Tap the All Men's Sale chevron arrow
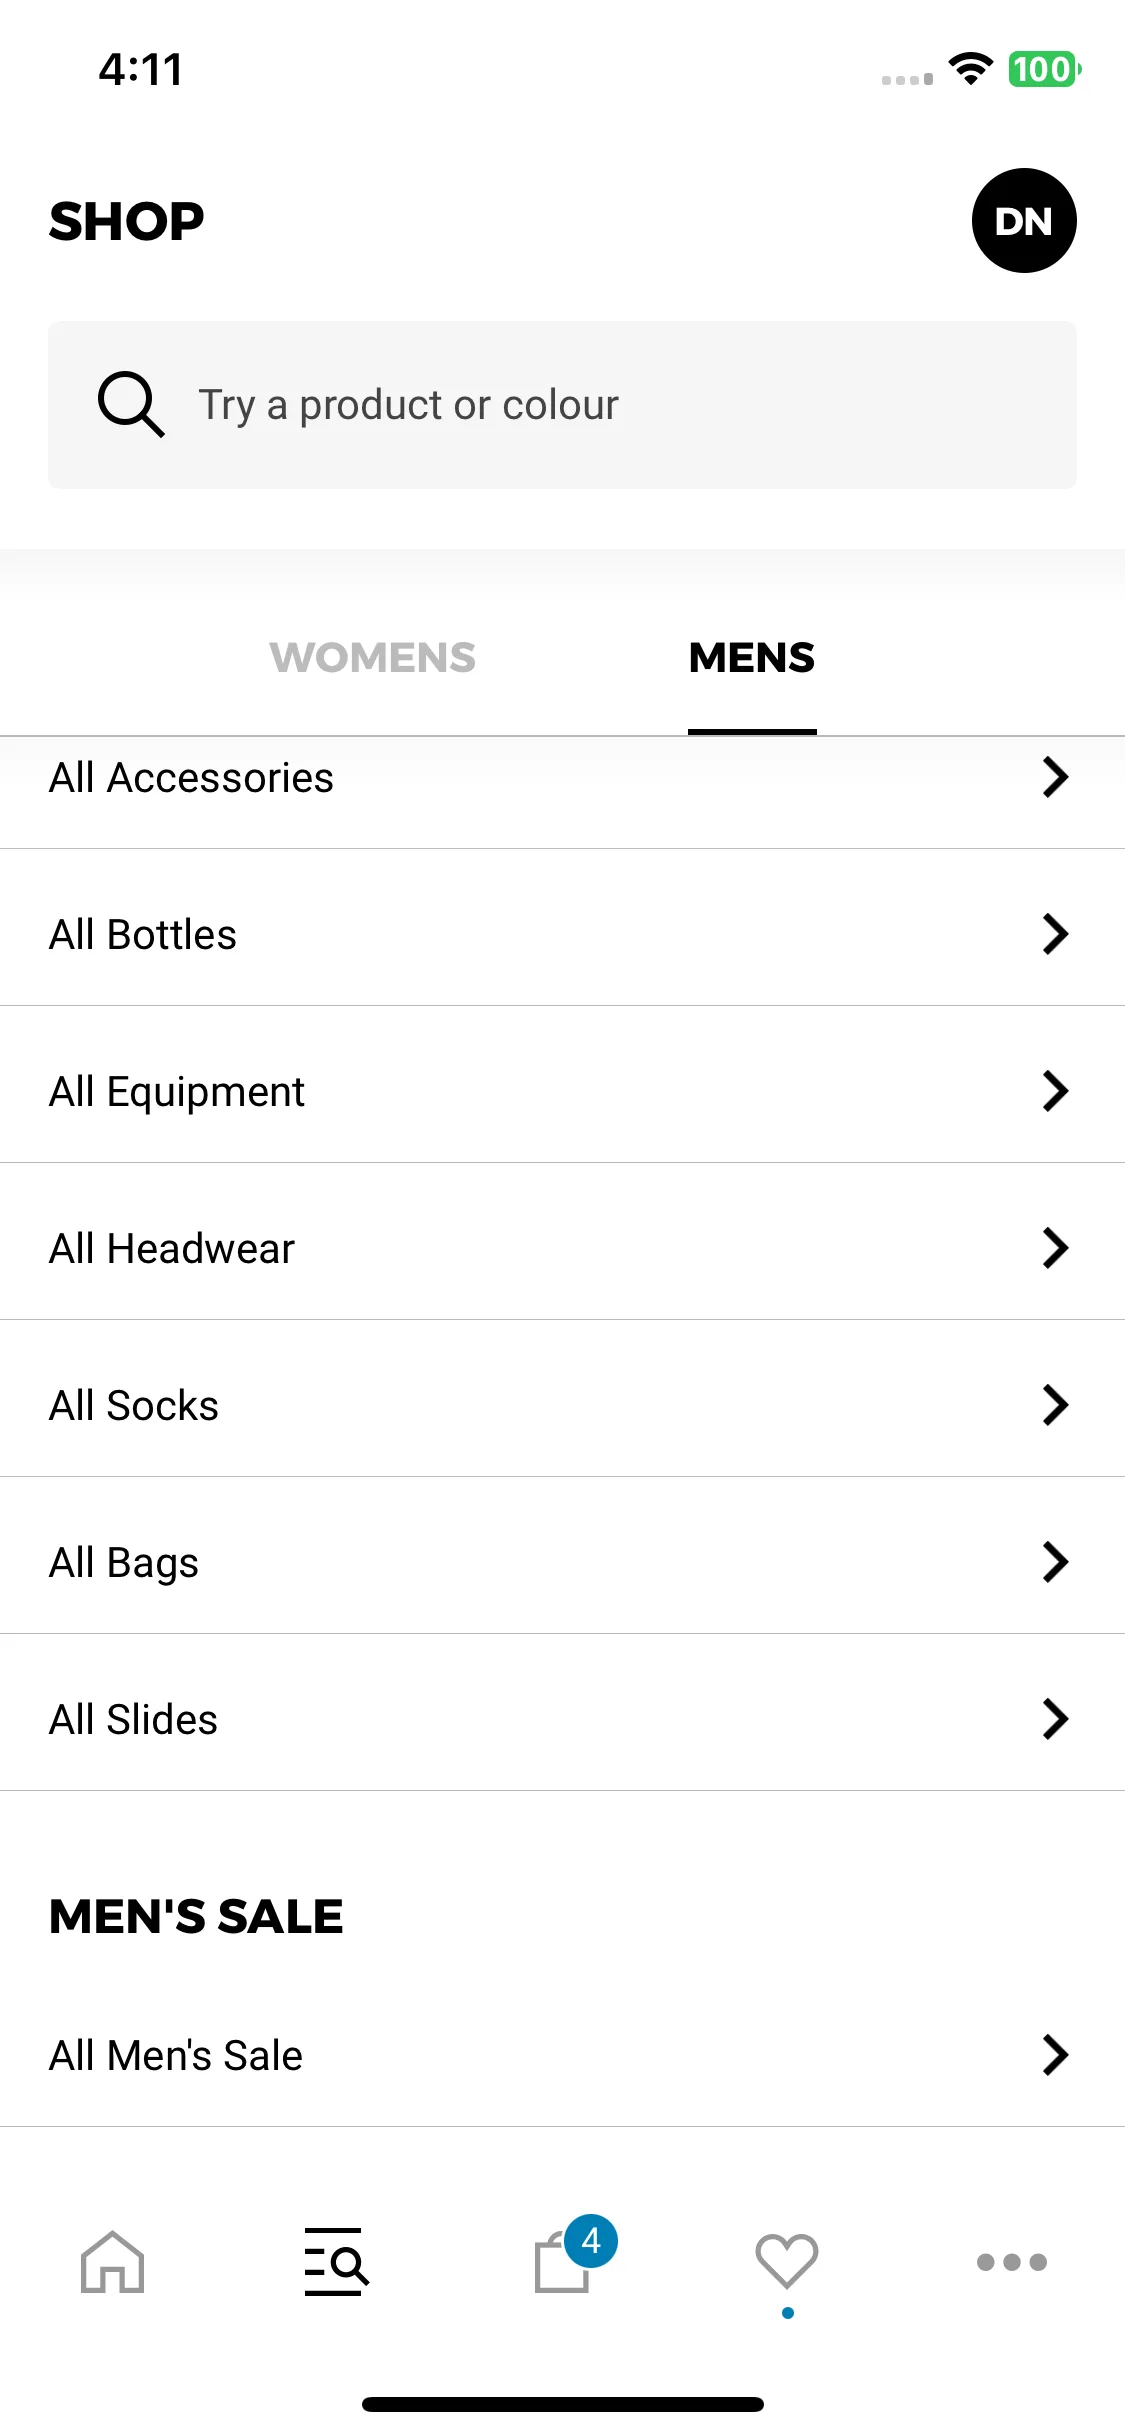This screenshot has width=1125, height=2436. coord(1055,2055)
